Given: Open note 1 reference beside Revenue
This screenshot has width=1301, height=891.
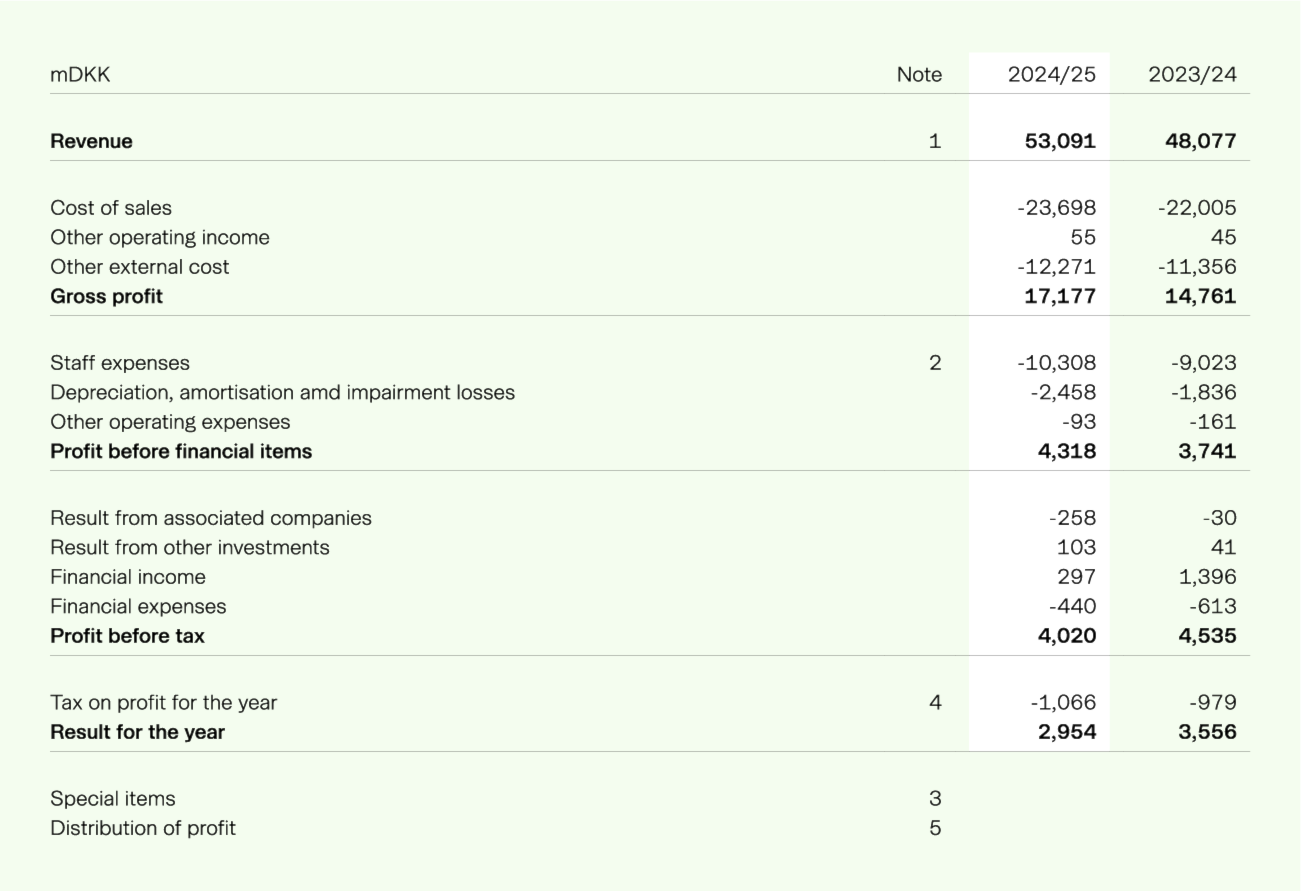Looking at the screenshot, I should coord(934,141).
